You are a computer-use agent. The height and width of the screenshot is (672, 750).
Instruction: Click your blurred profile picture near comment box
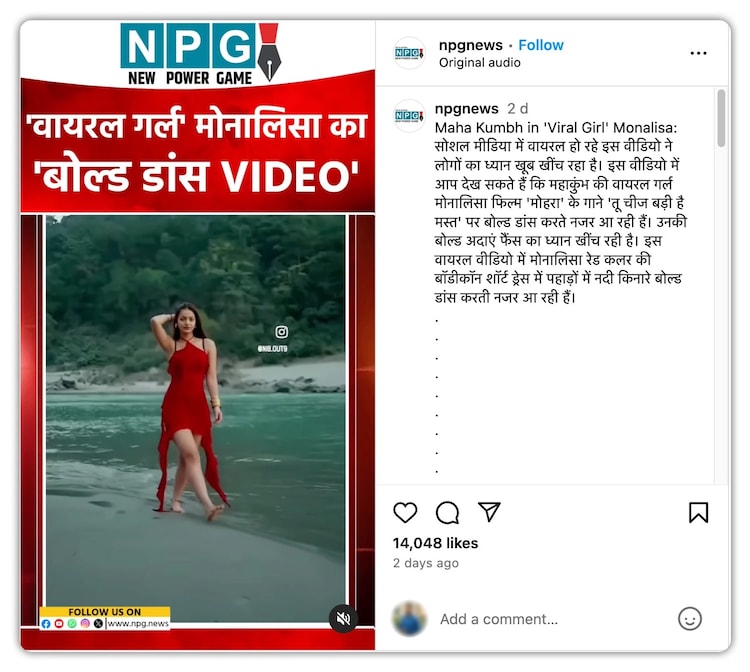(x=409, y=618)
